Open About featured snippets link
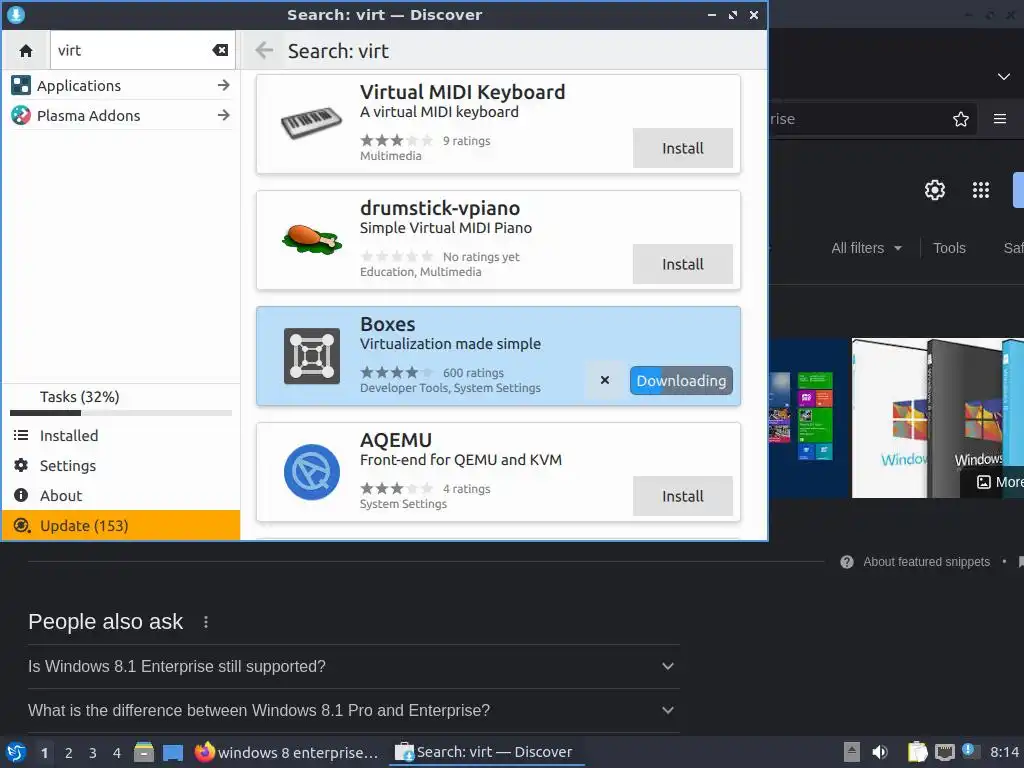 926,562
